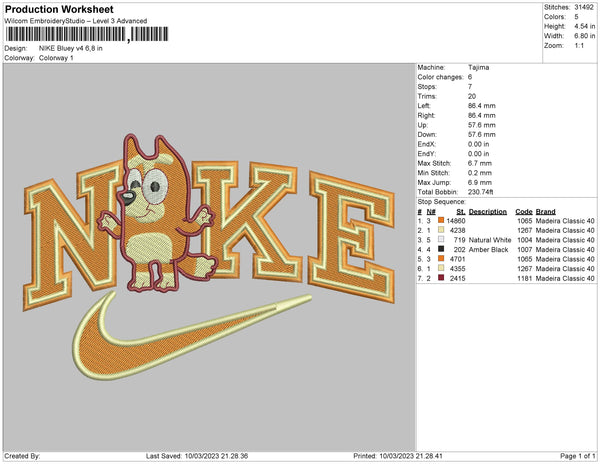This screenshot has height=464, width=600.
Task: Click the 'Code' column header
Action: (523, 211)
